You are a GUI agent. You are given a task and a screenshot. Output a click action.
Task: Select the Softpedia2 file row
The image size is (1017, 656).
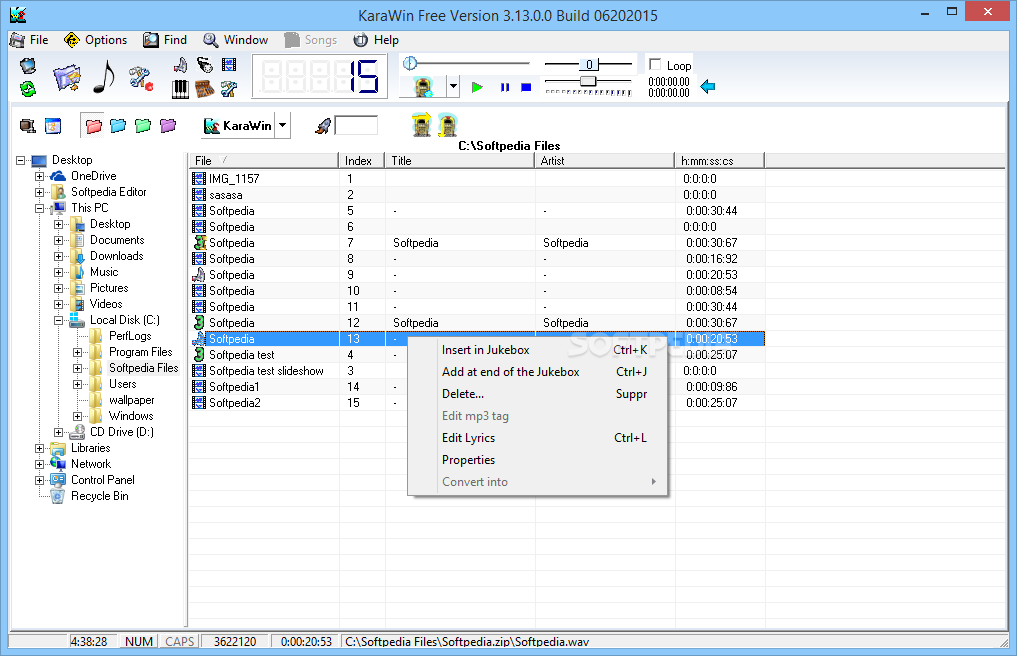pyautogui.click(x=477, y=402)
